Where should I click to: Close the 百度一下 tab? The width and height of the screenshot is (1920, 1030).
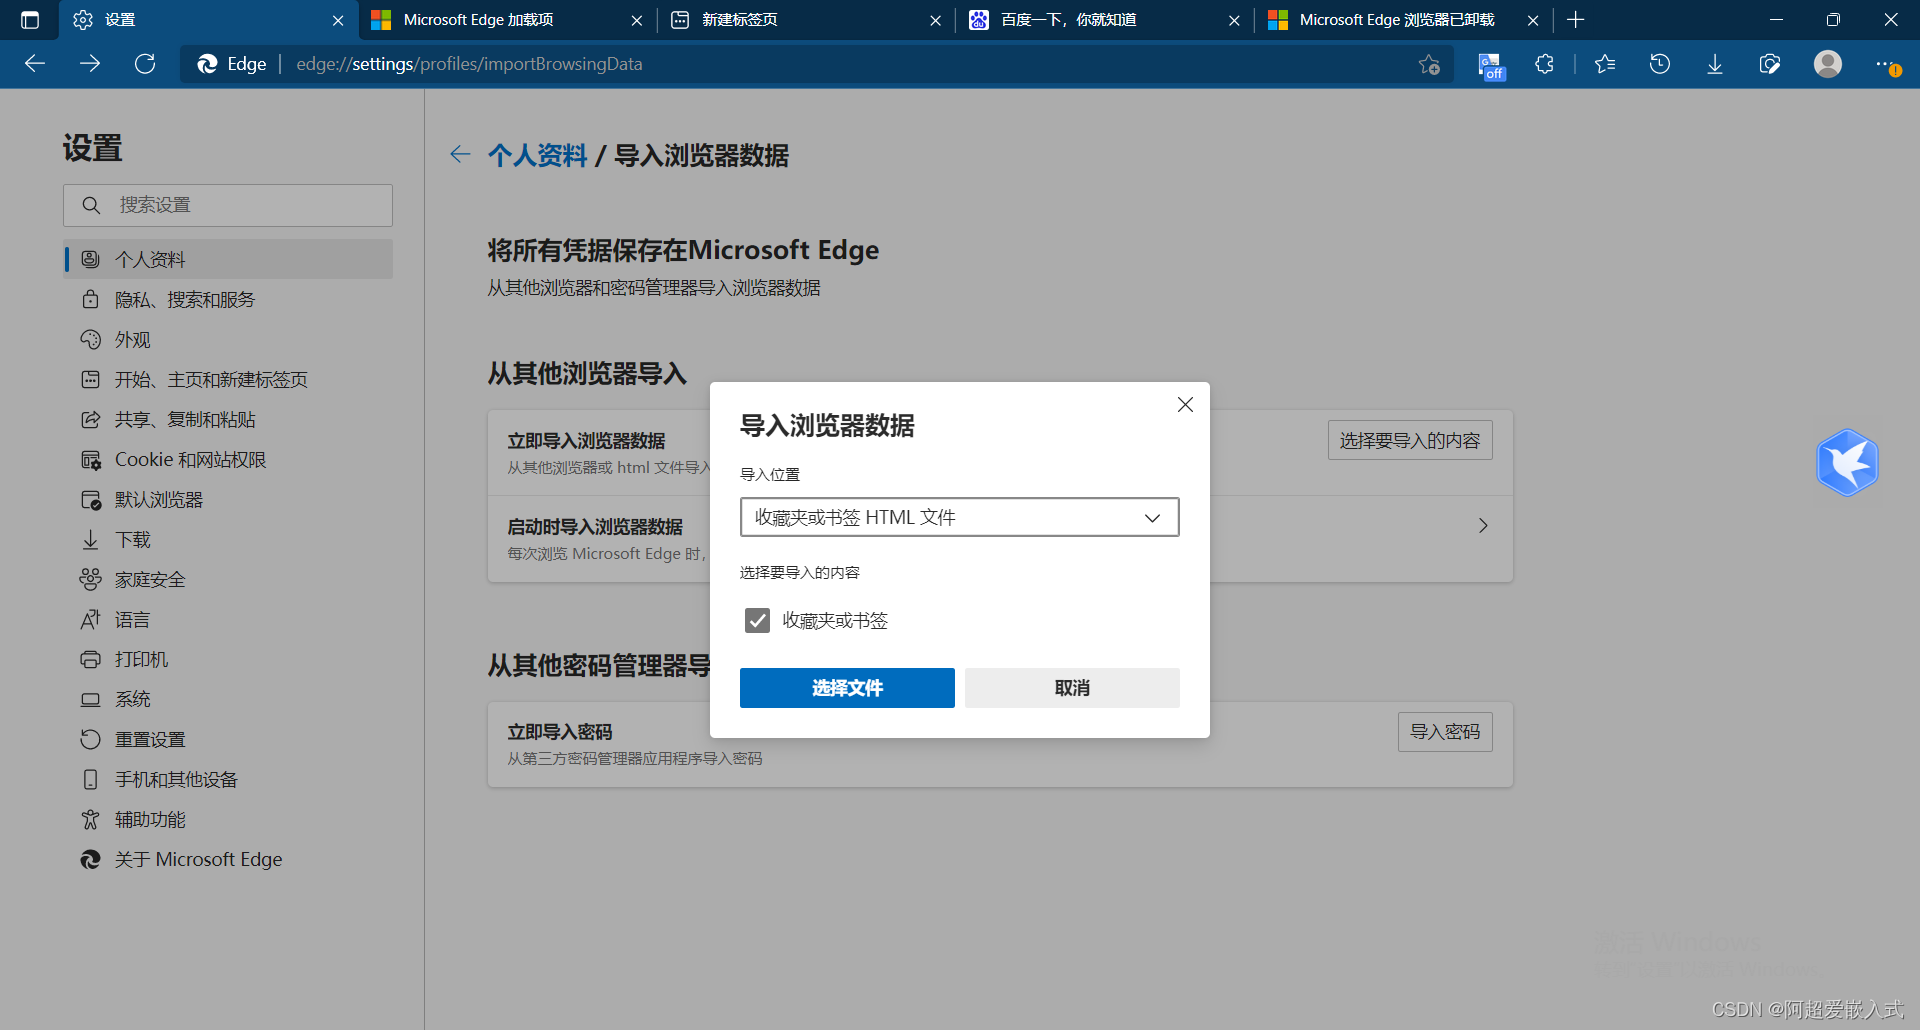[1234, 20]
